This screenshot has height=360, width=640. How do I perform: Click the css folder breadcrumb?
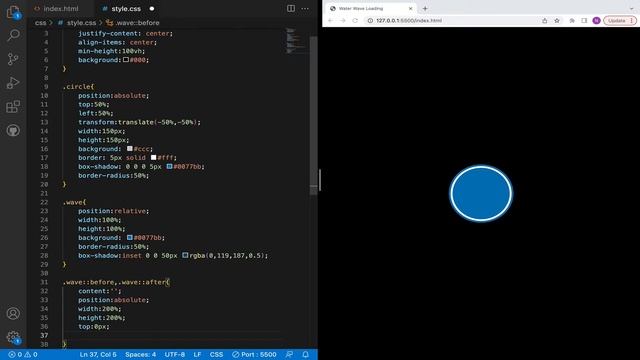[x=40, y=23]
